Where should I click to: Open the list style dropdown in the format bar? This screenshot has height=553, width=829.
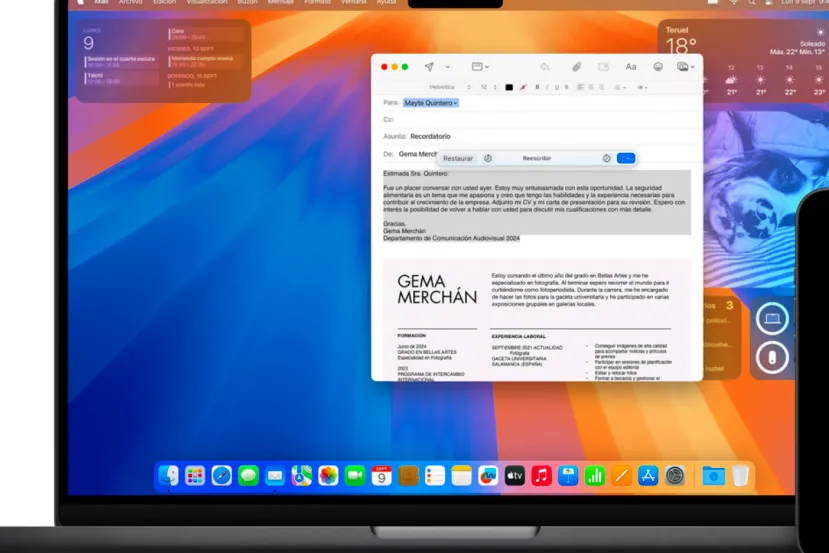(x=620, y=87)
